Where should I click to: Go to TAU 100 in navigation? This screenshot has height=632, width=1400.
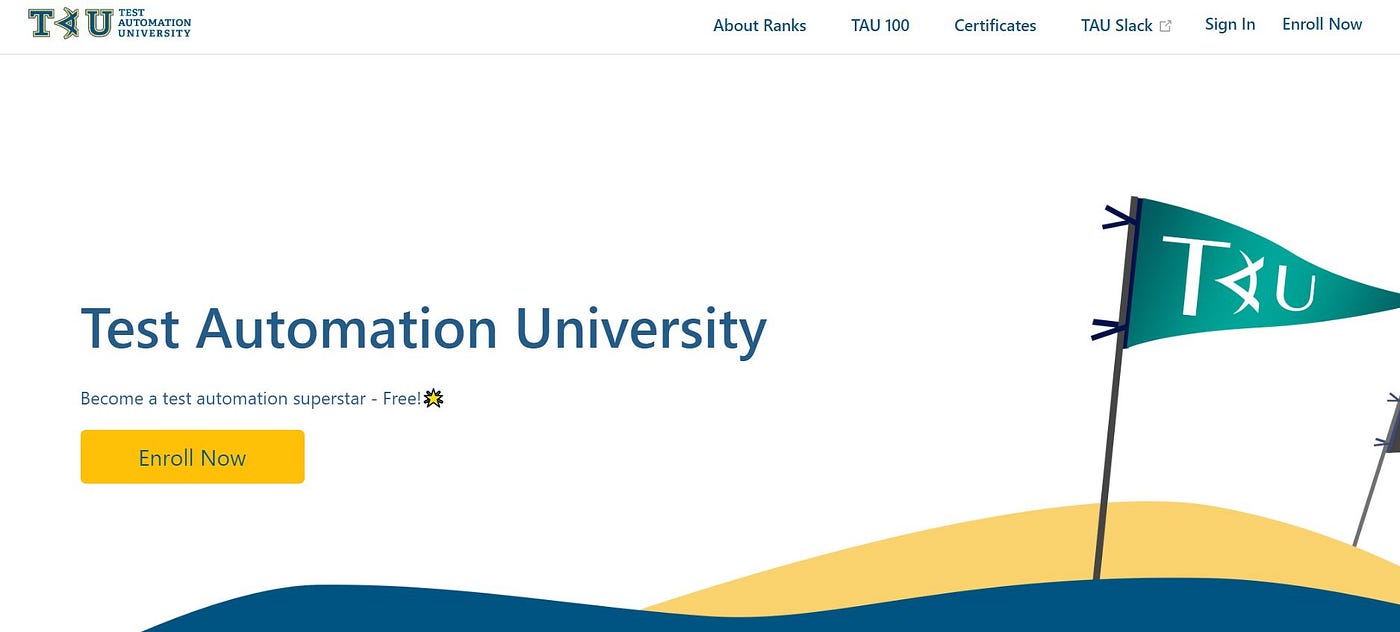tap(880, 26)
